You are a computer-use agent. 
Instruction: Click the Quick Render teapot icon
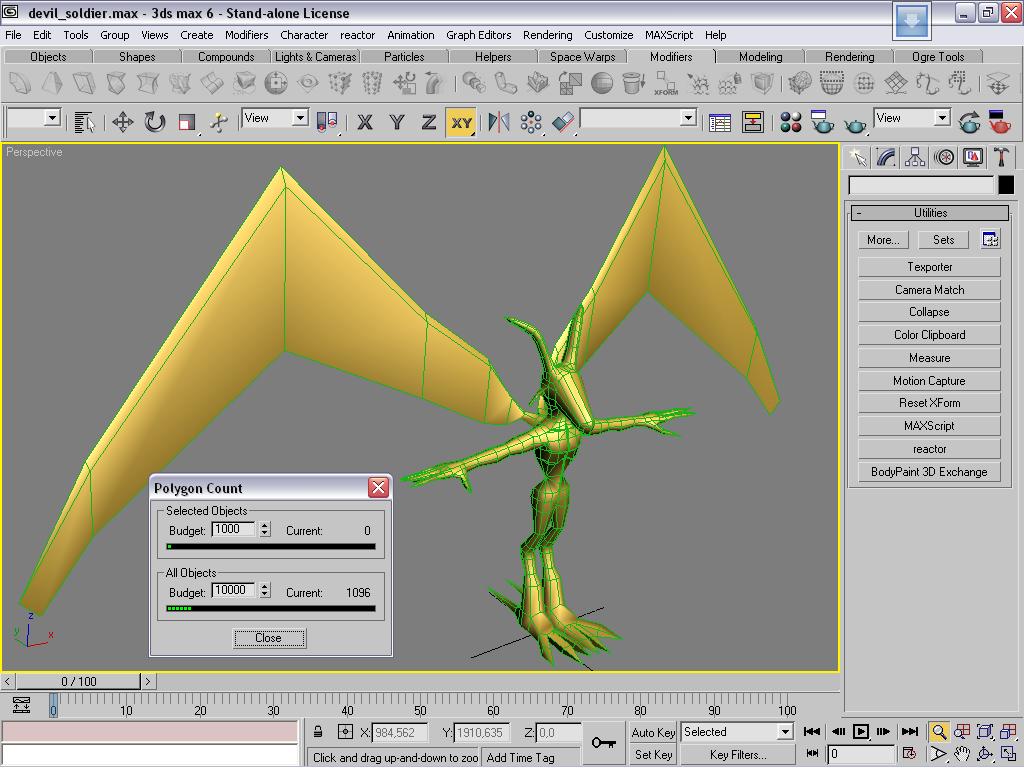coord(855,122)
